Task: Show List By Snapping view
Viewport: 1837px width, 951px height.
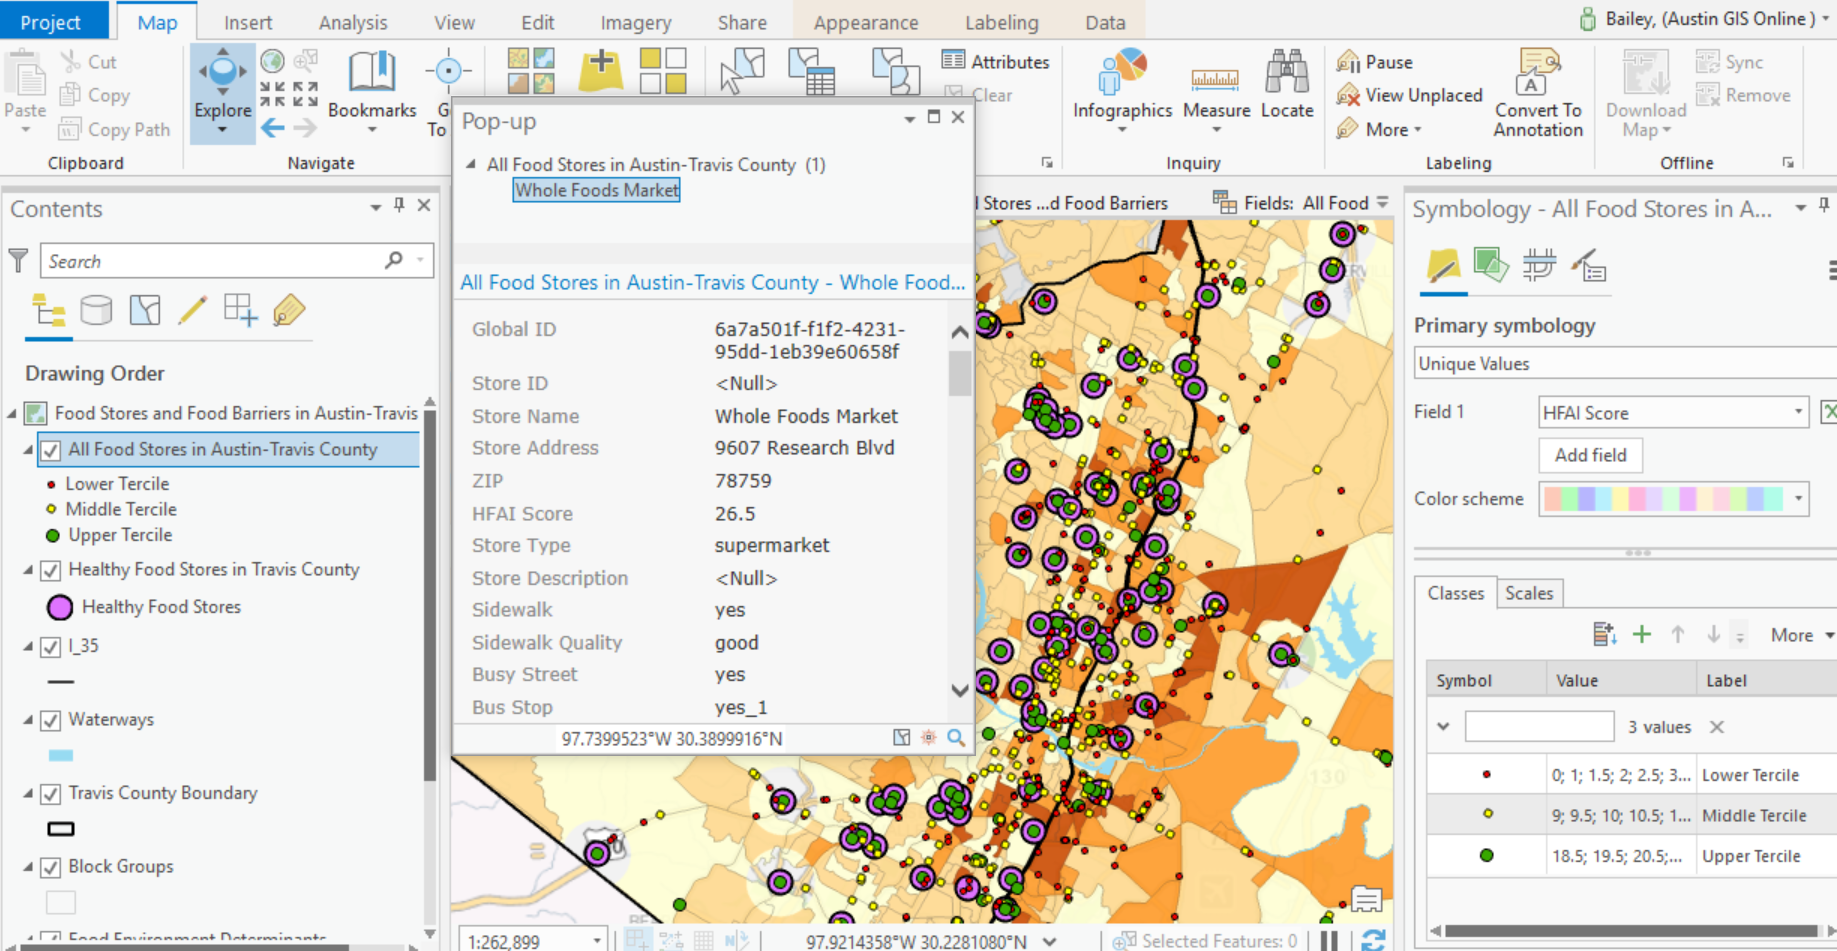Action: pos(241,311)
